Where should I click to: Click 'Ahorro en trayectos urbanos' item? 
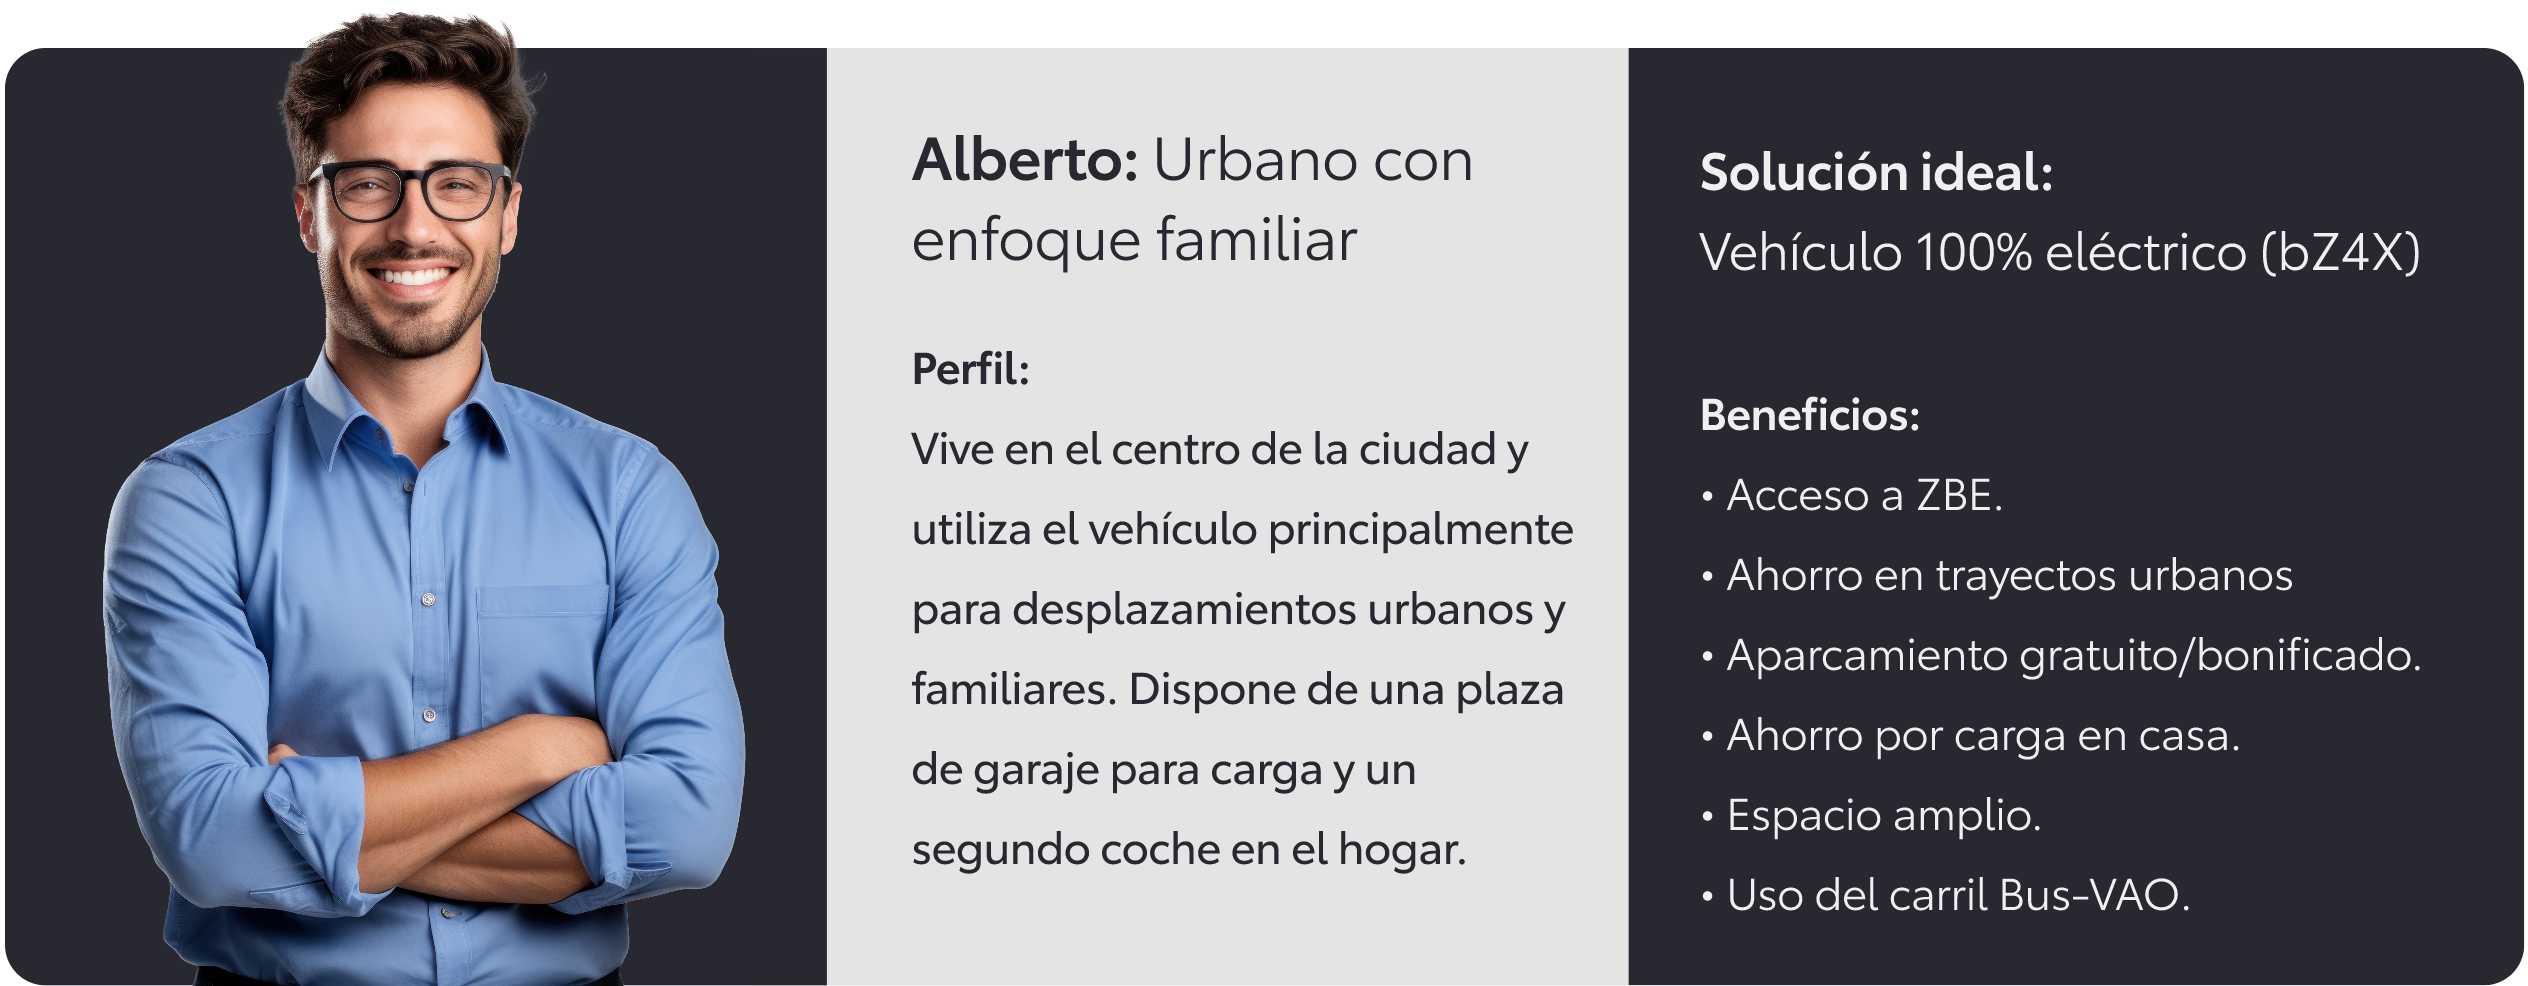1997,575
